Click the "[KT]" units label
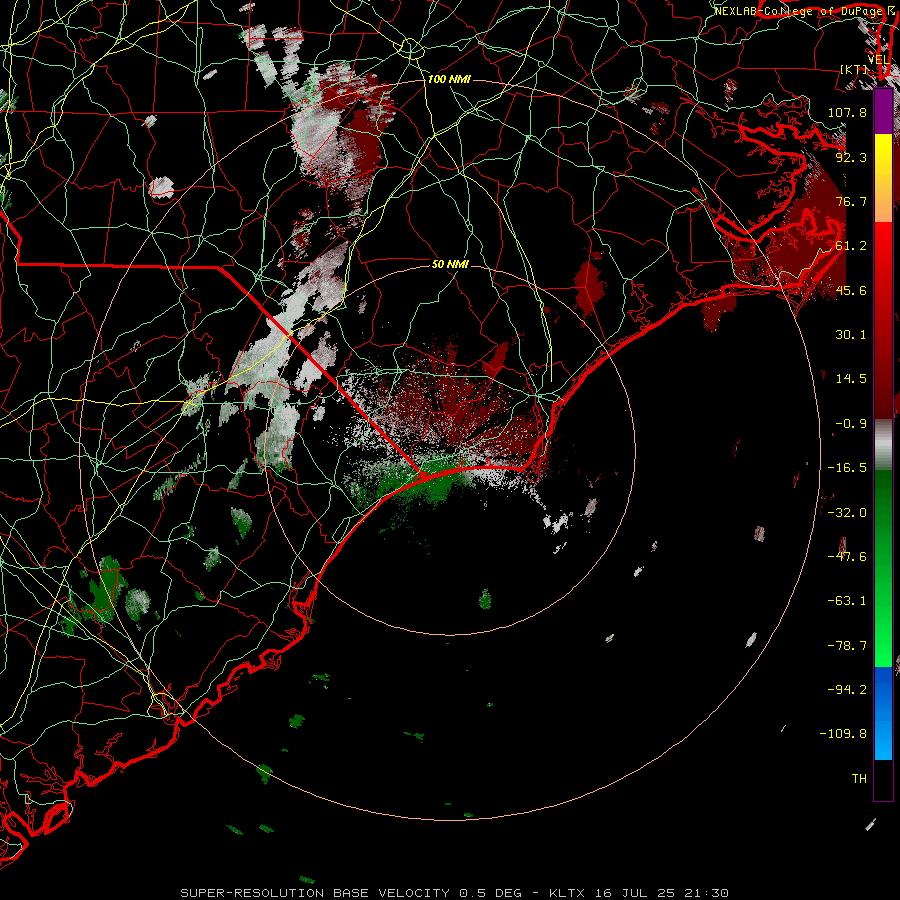Screen dimensions: 900x900 tap(854, 69)
